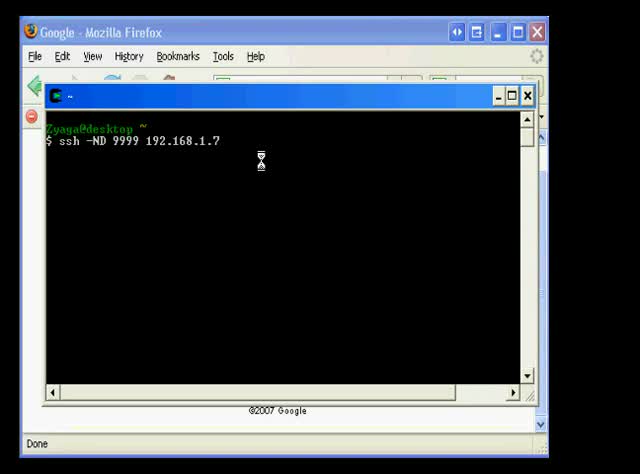Click the 'ssh -ND 9999 192.168.1.7' command text

[x=139, y=141]
